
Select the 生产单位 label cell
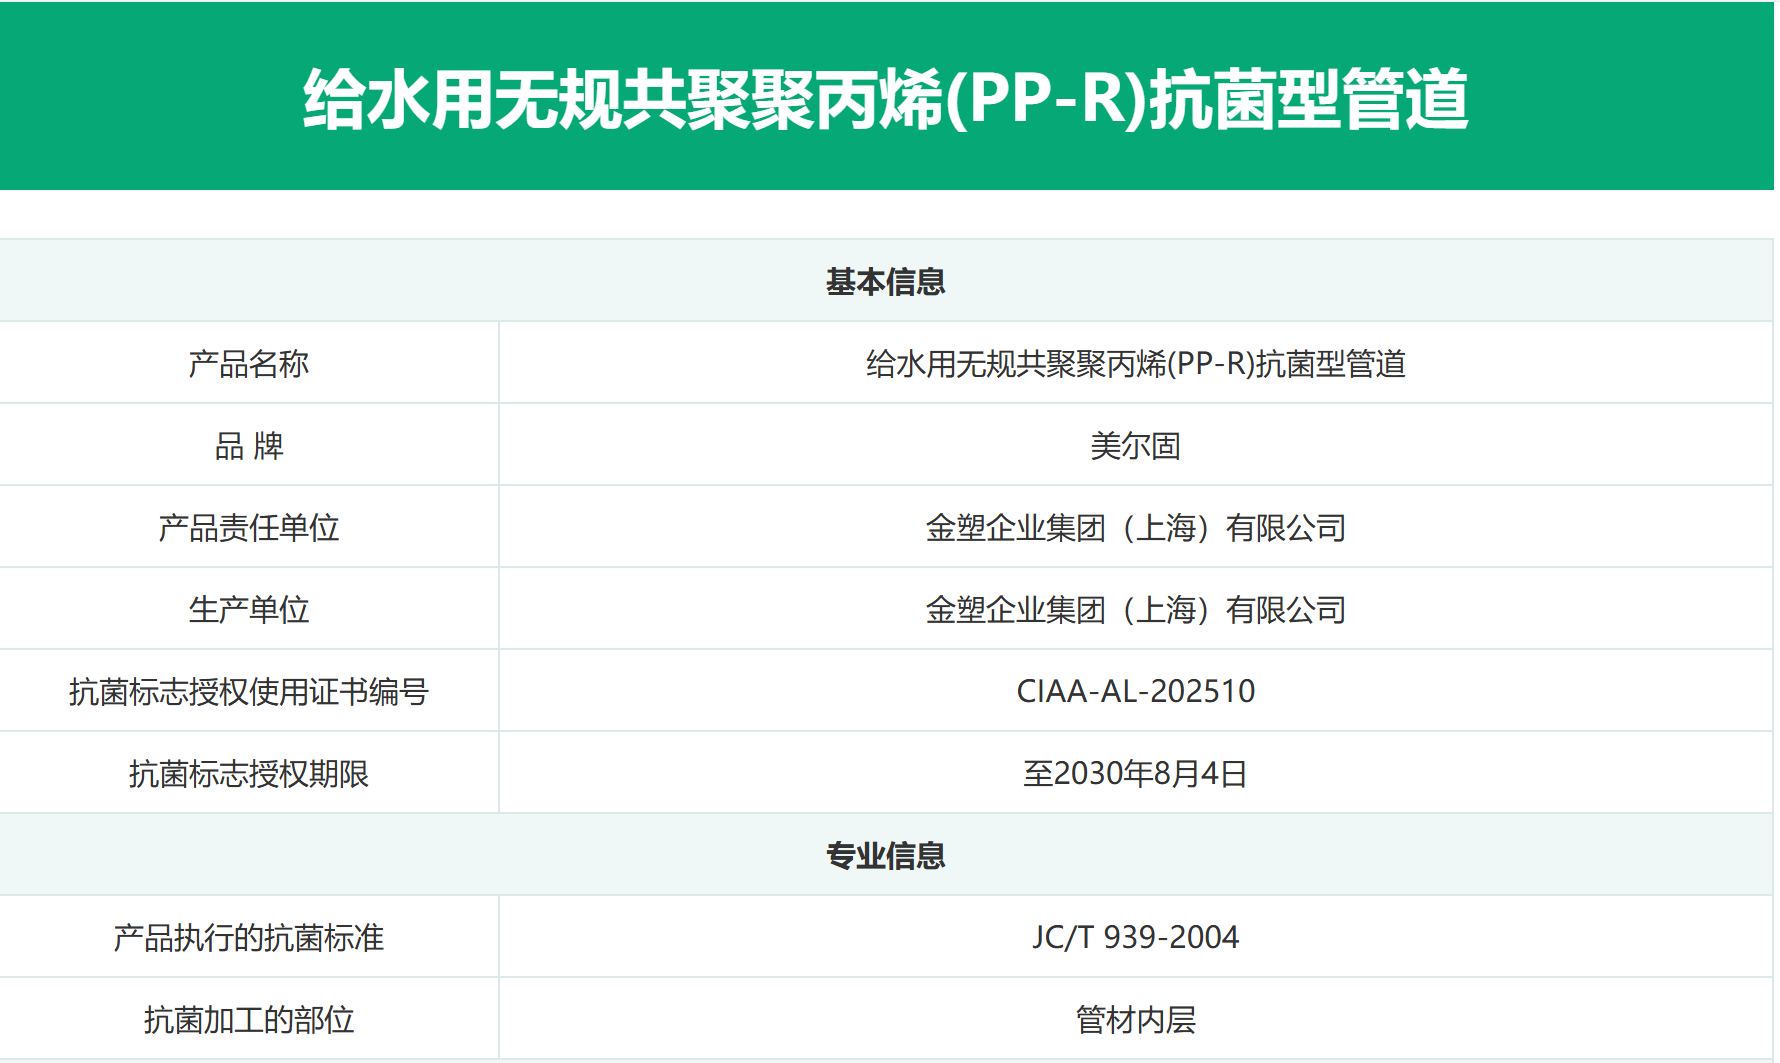point(249,610)
